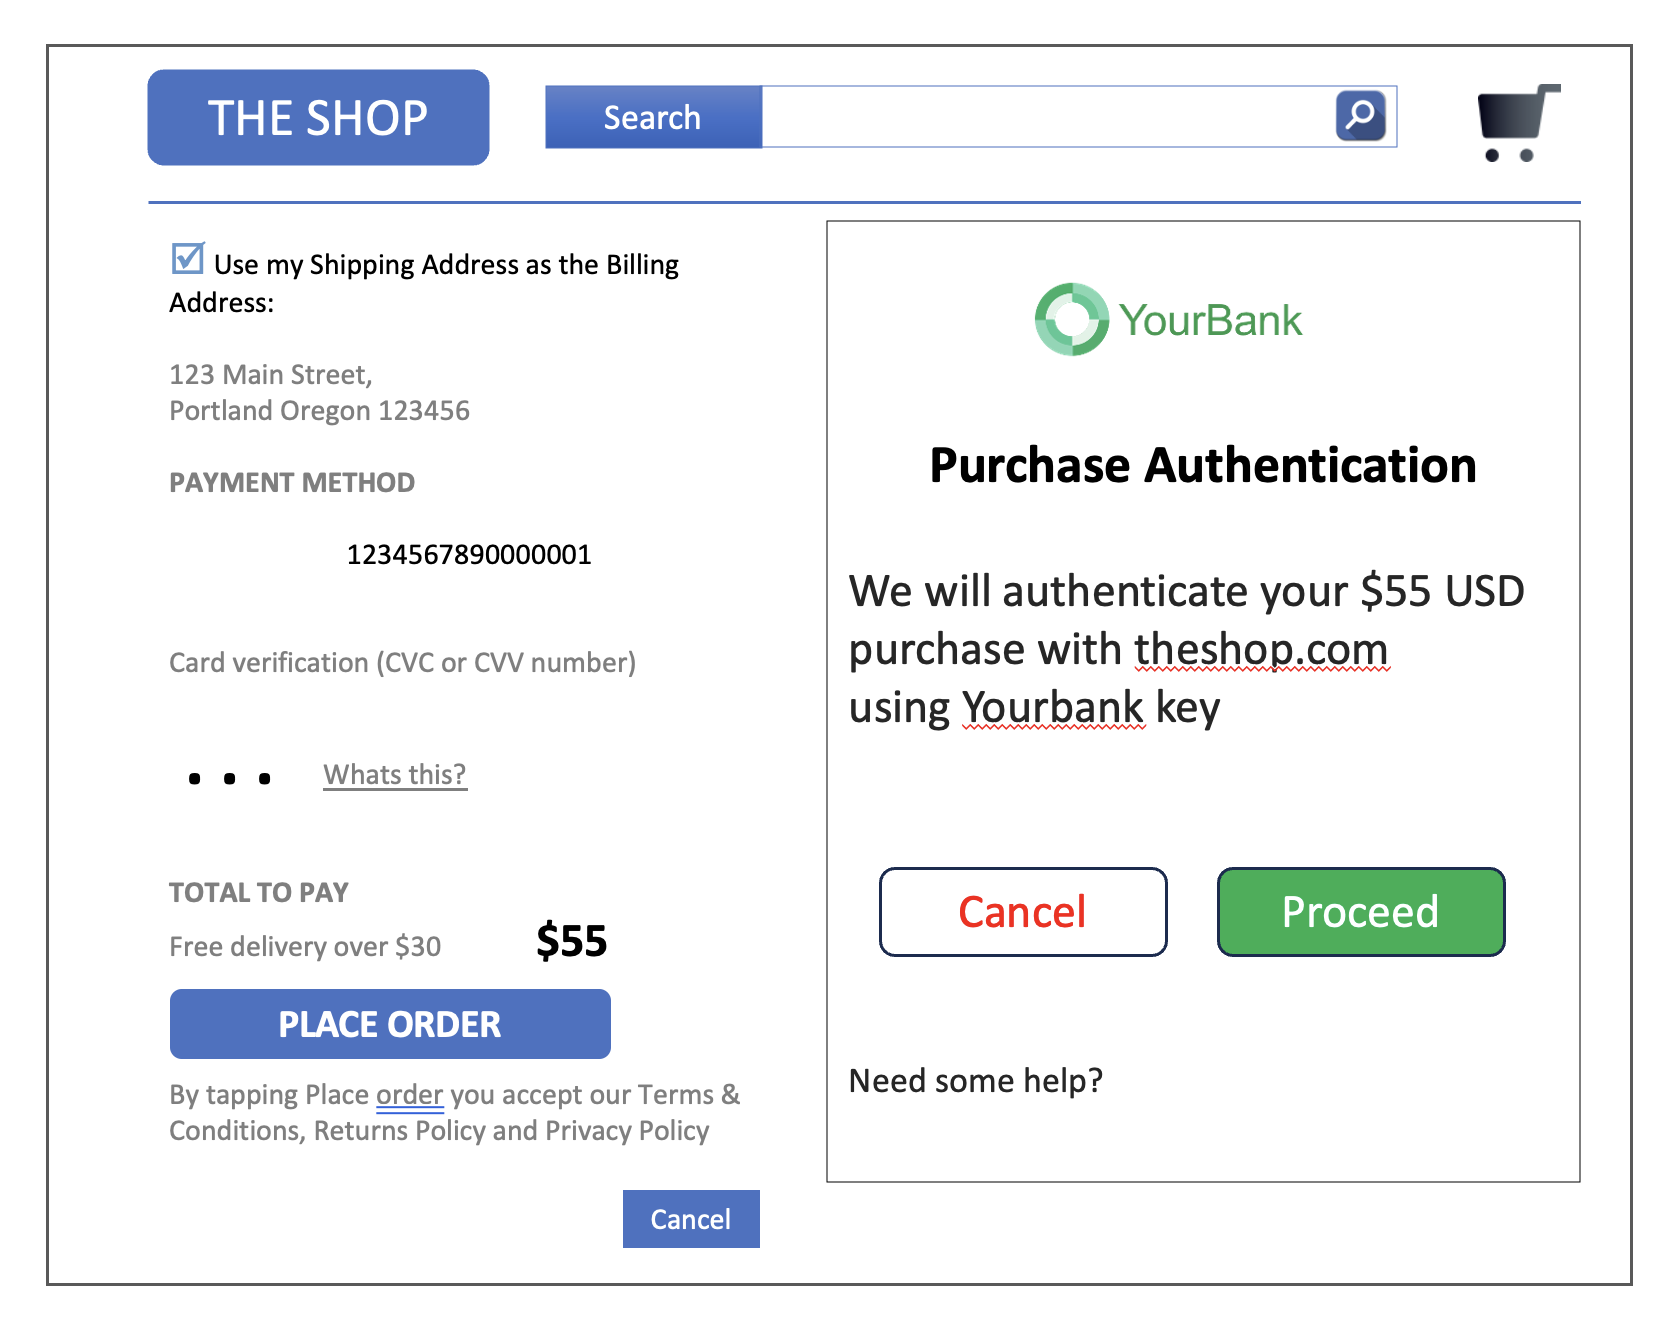The image size is (1670, 1320).
Task: Click the YourBank circular logo icon
Action: [x=1072, y=319]
